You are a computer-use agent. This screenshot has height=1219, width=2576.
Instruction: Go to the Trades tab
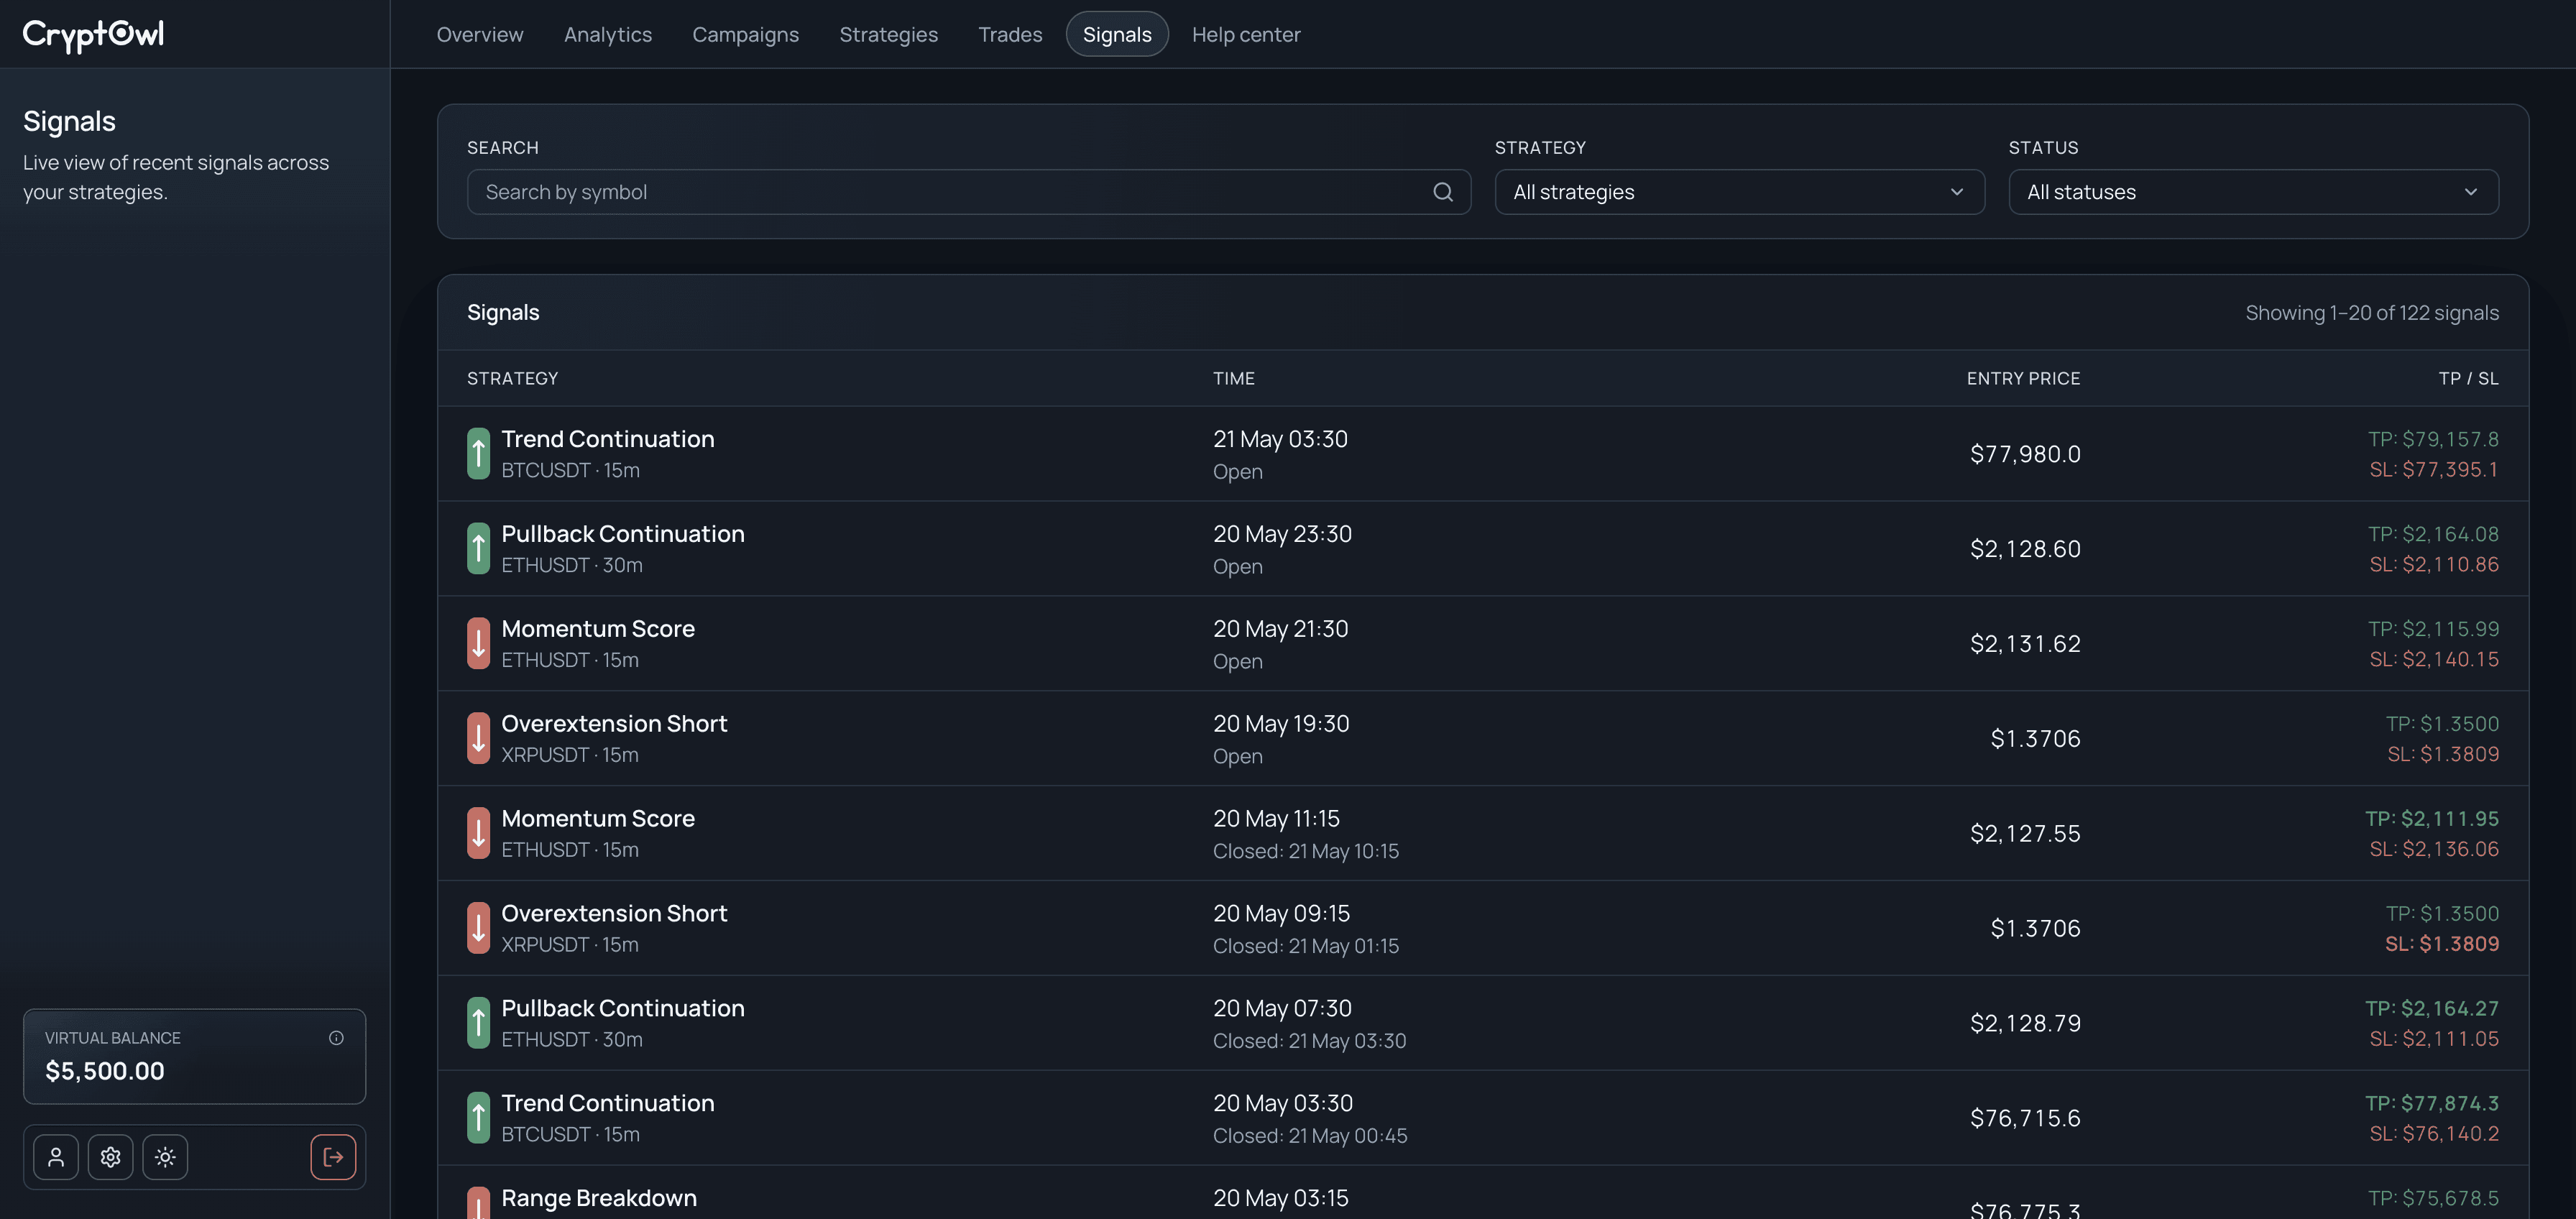tap(1010, 34)
